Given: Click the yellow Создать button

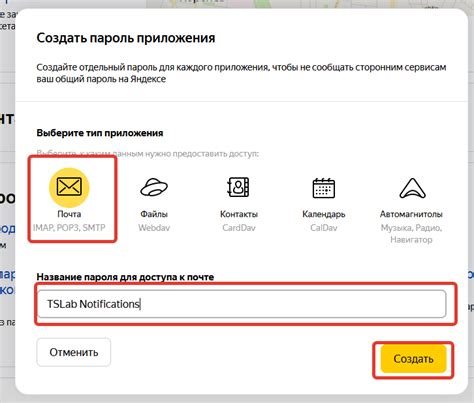Looking at the screenshot, I should 413,359.
